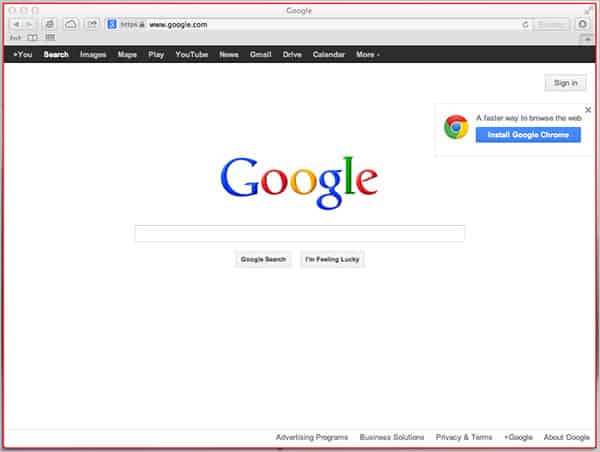The width and height of the screenshot is (600, 452).
Task: Open the Top Sites grid icon
Action: (50, 37)
